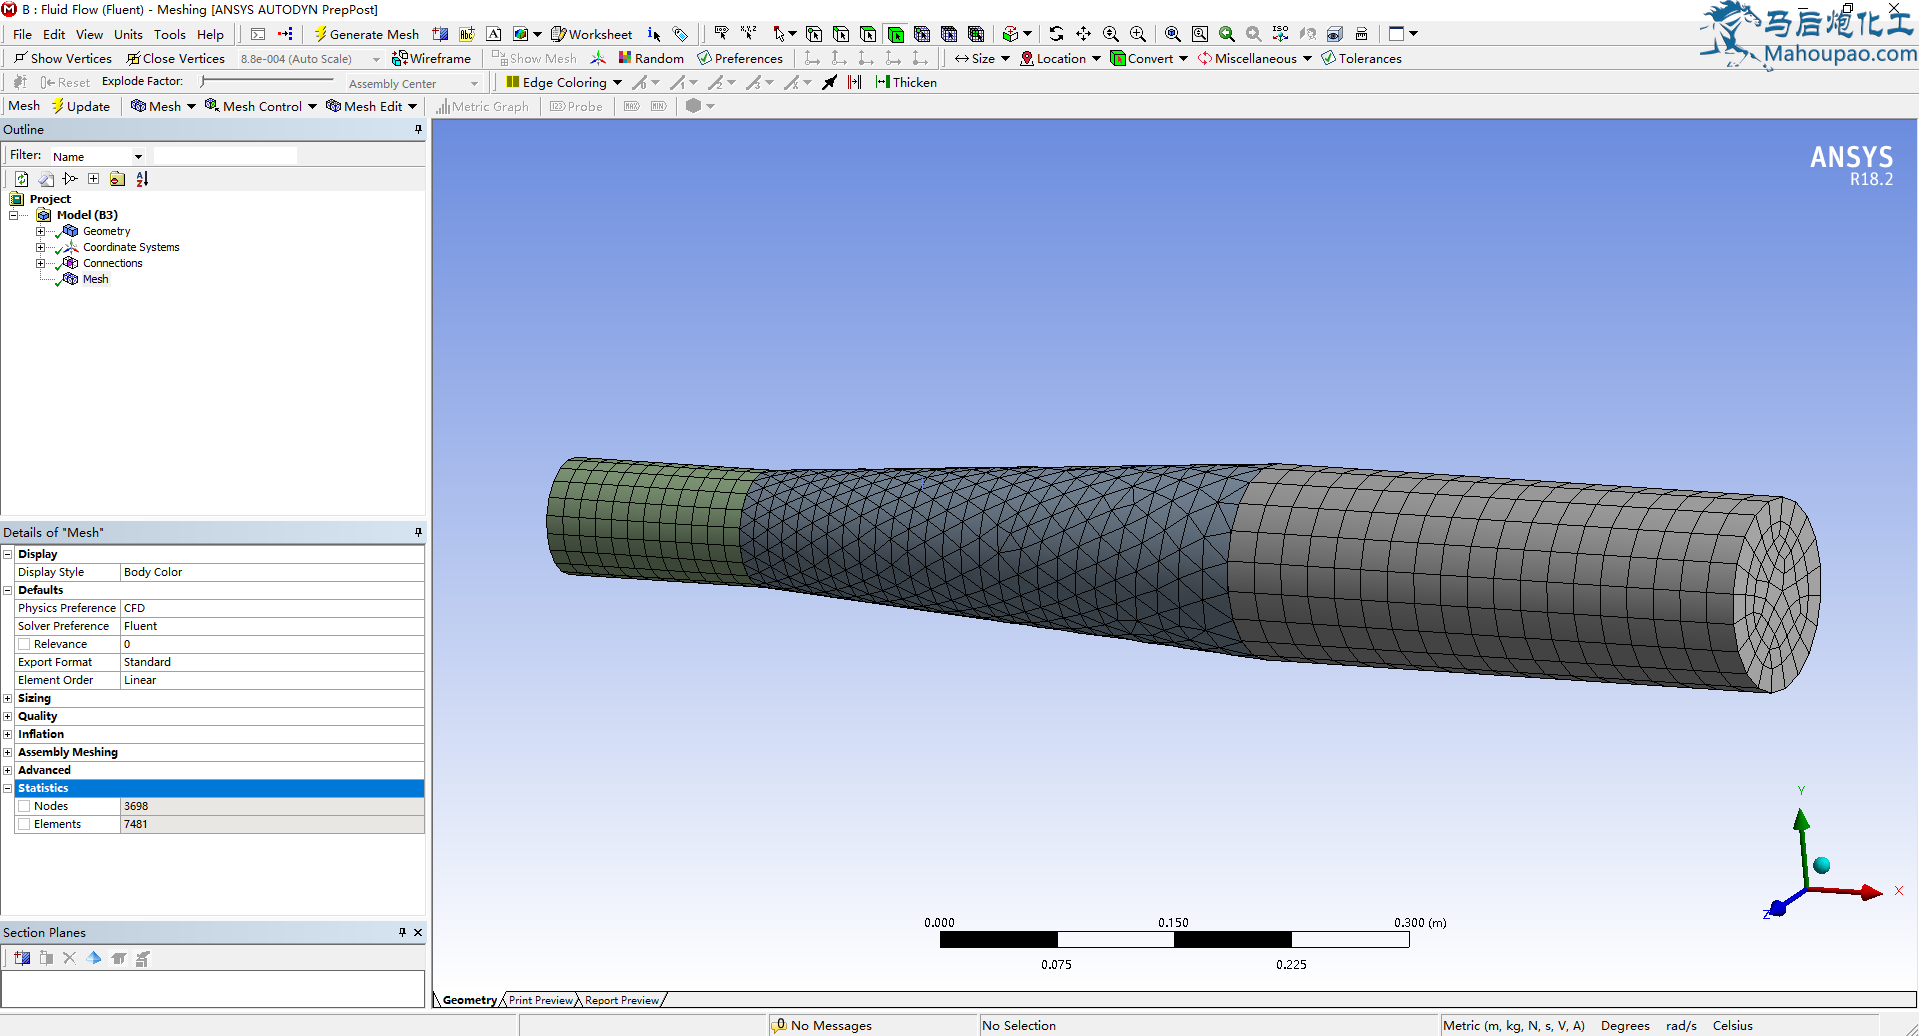Click the folder filter icon in Outline toolbar
This screenshot has height=1036, width=1919.
[117, 179]
